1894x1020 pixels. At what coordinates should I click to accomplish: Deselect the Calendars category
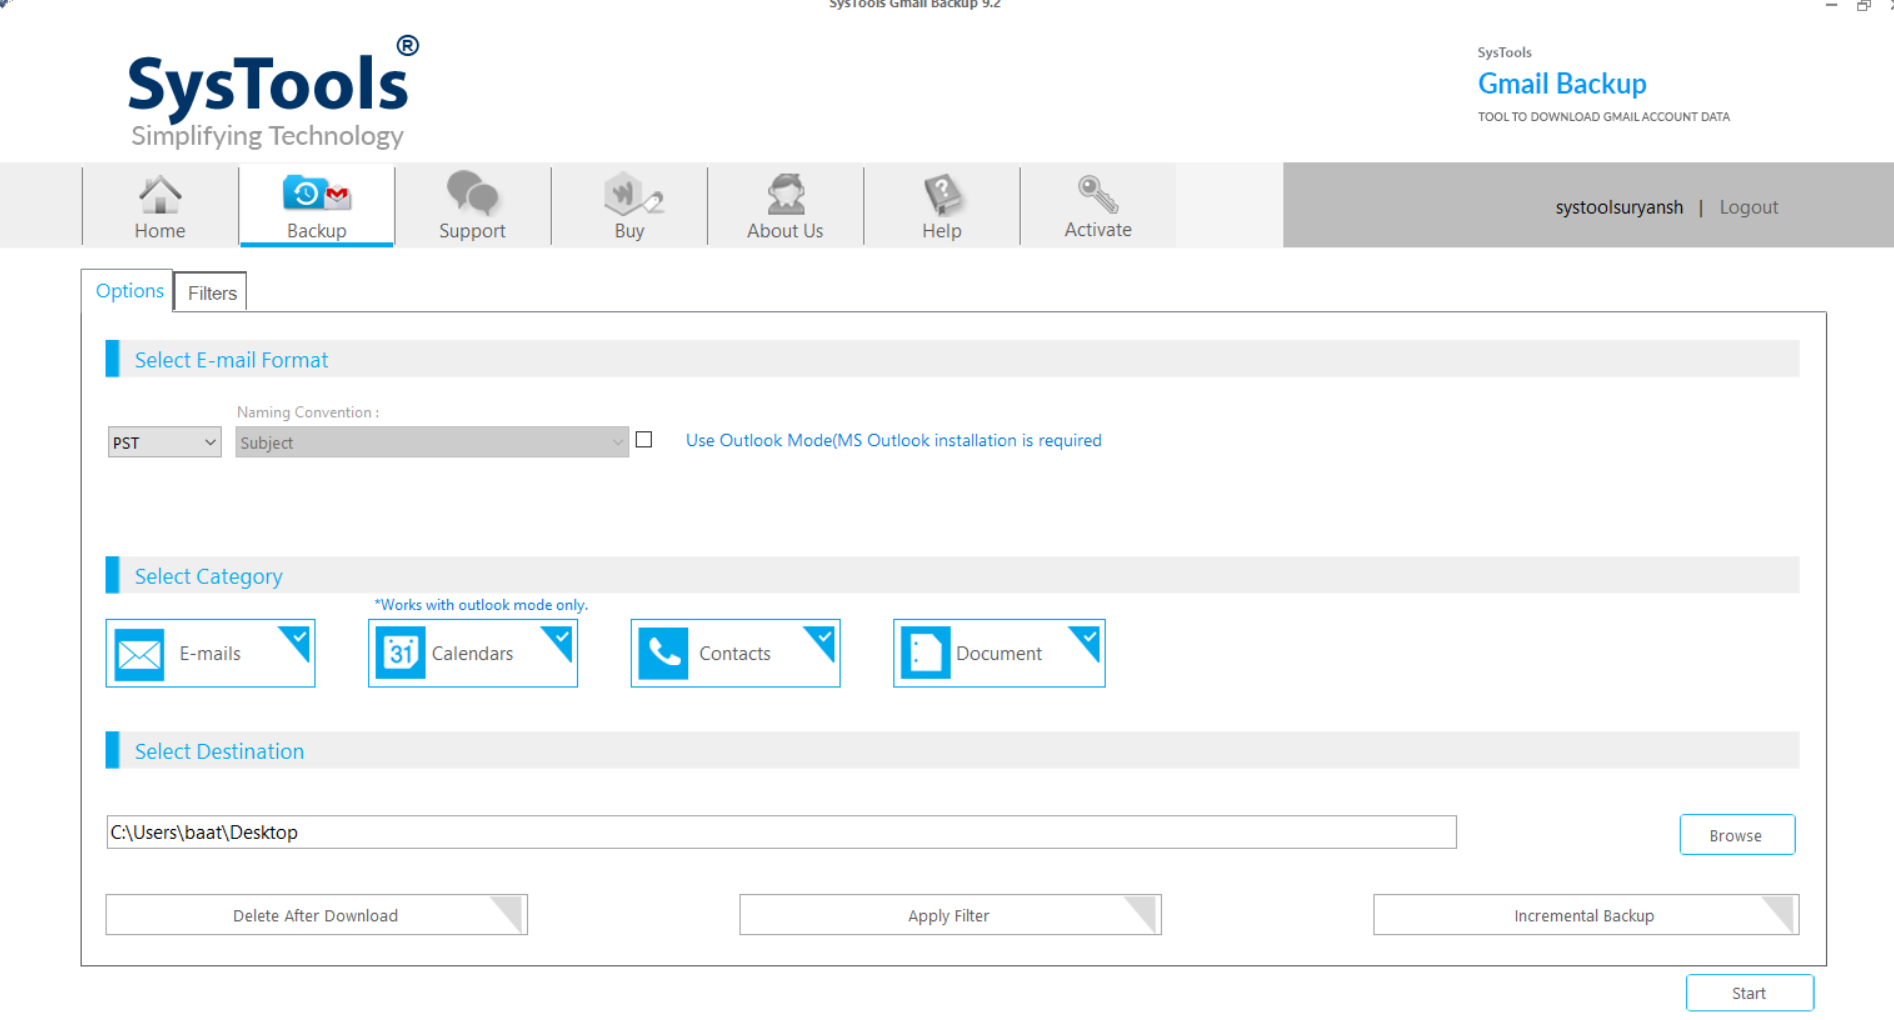(472, 653)
